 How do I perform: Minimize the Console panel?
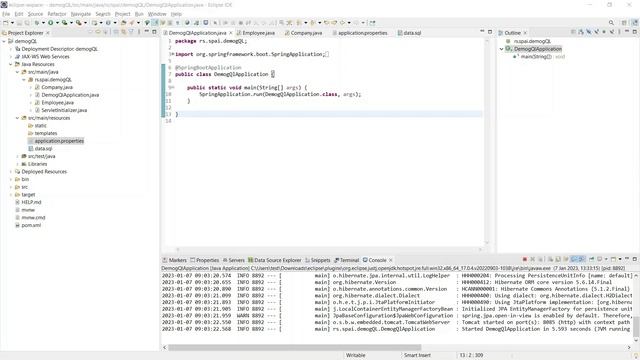click(627, 259)
